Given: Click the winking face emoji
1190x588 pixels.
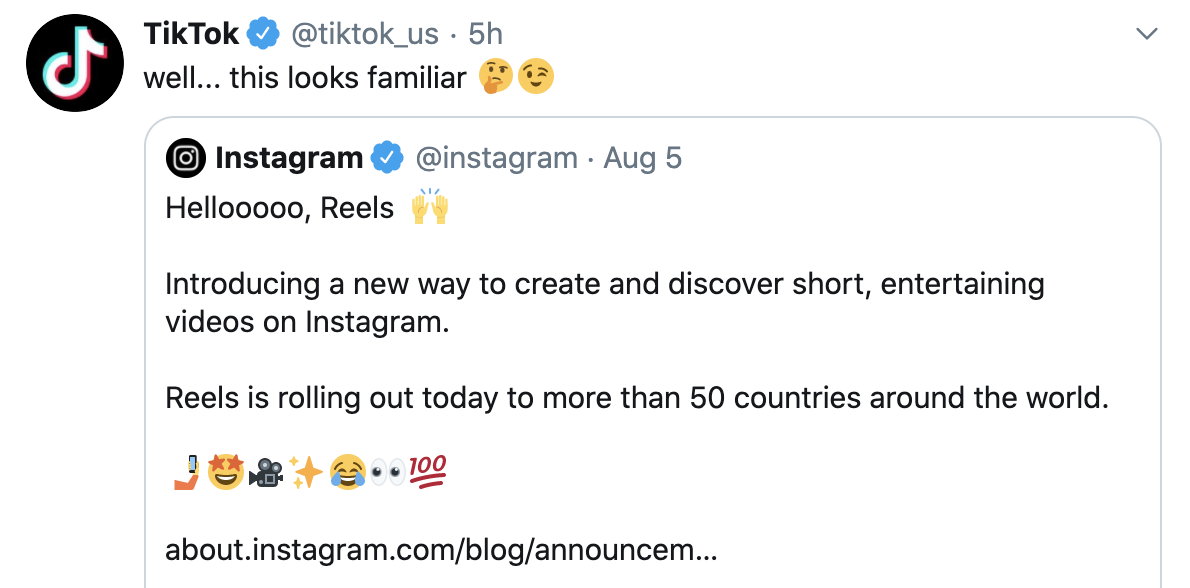Looking at the screenshot, I should click(x=535, y=77).
